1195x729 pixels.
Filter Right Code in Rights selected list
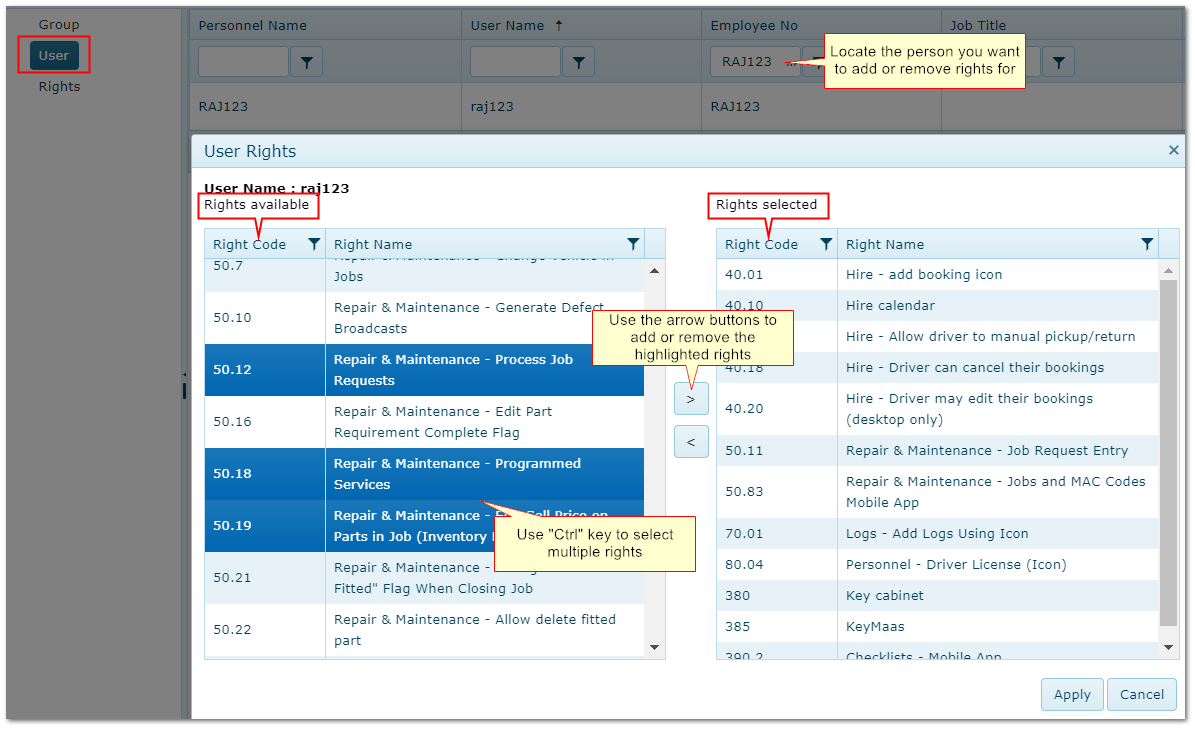pos(826,244)
